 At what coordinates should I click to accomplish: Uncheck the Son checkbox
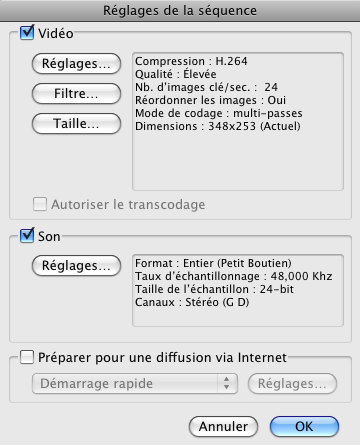pyautogui.click(x=27, y=236)
